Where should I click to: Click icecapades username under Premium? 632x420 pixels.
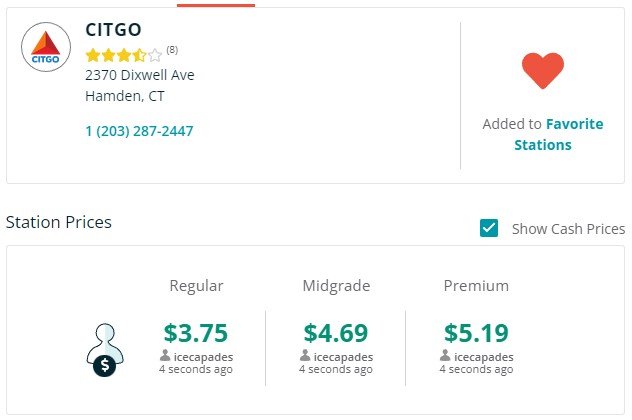point(484,357)
